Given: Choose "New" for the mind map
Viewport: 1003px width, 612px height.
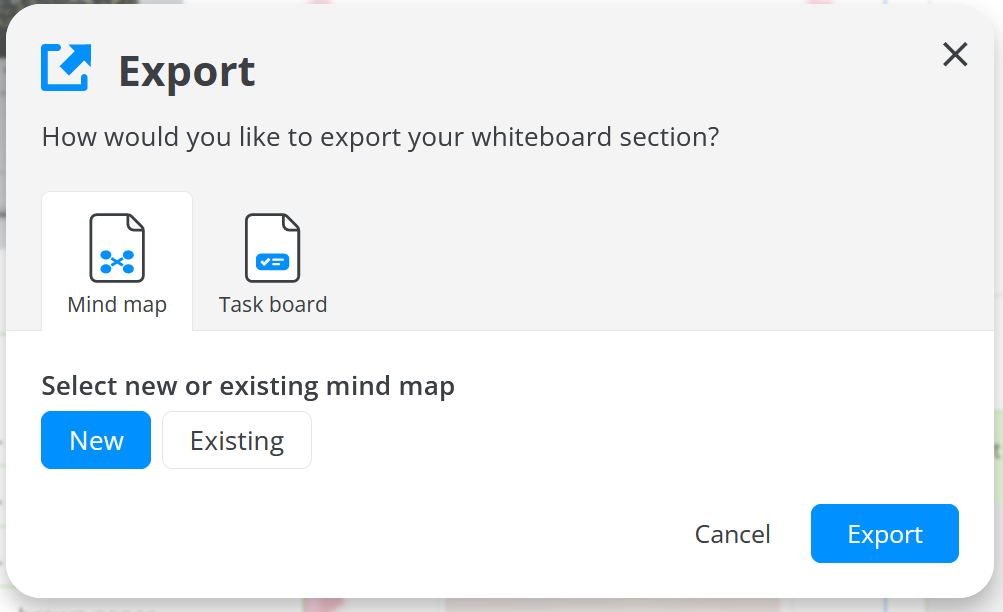Looking at the screenshot, I should [95, 439].
